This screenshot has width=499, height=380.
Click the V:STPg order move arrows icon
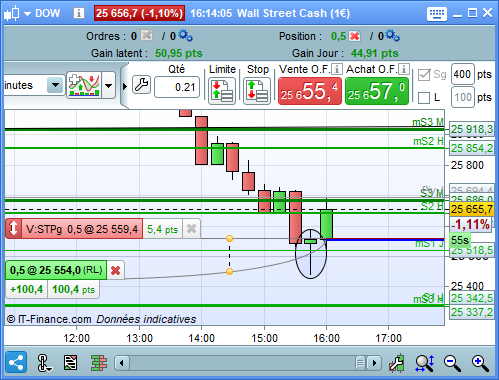point(13,229)
